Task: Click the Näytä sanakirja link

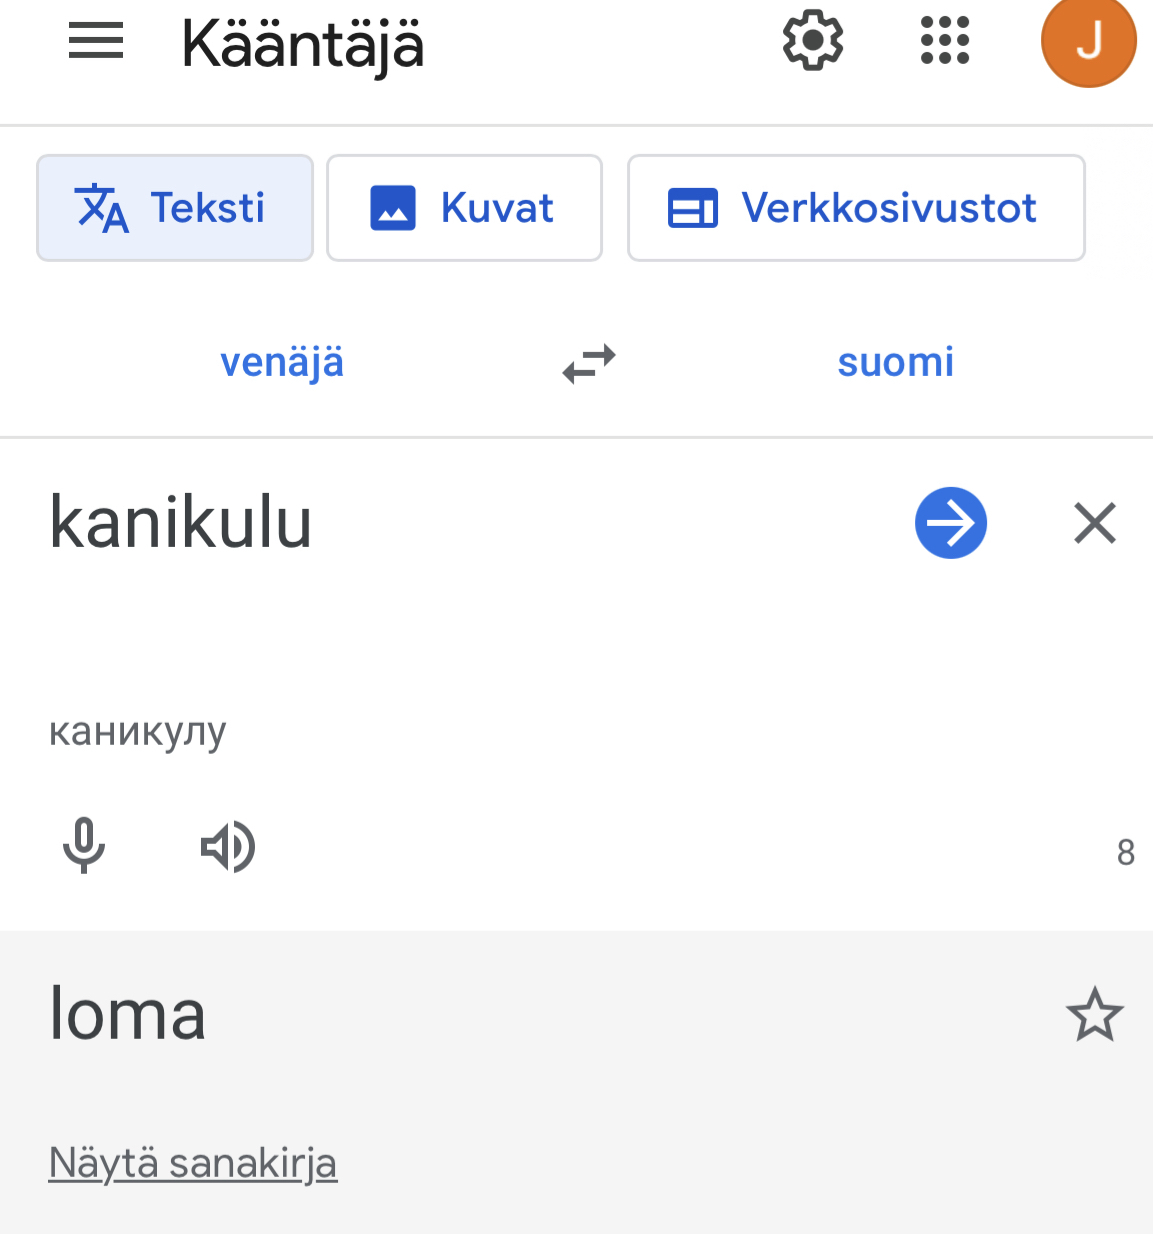Action: pos(193,1163)
